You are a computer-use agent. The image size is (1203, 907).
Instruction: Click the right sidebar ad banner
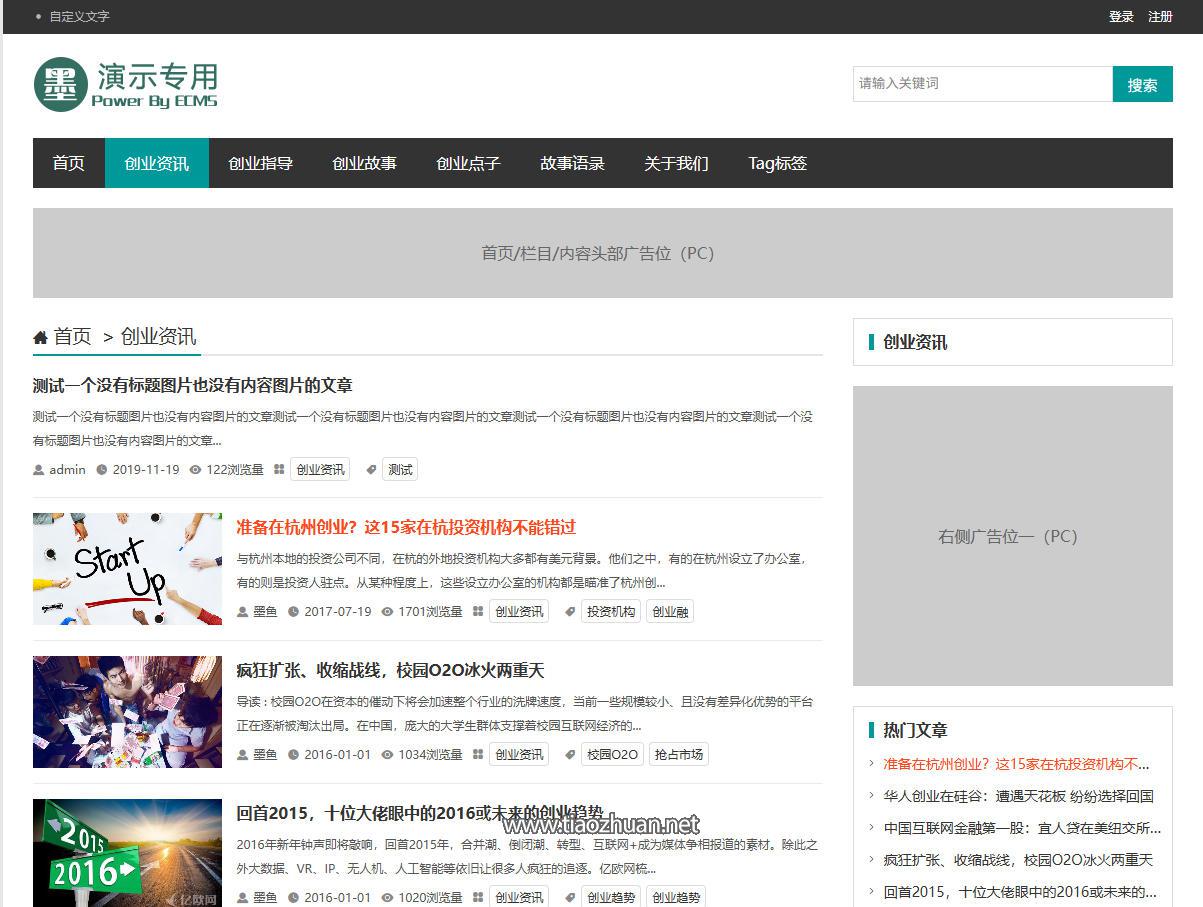[x=1012, y=536]
